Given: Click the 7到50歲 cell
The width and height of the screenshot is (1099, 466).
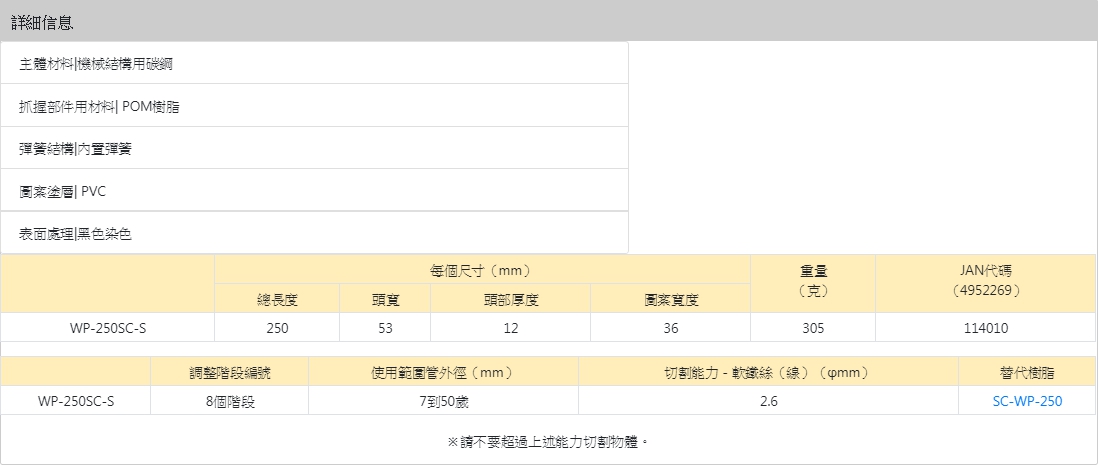Looking at the screenshot, I should click(x=443, y=402).
